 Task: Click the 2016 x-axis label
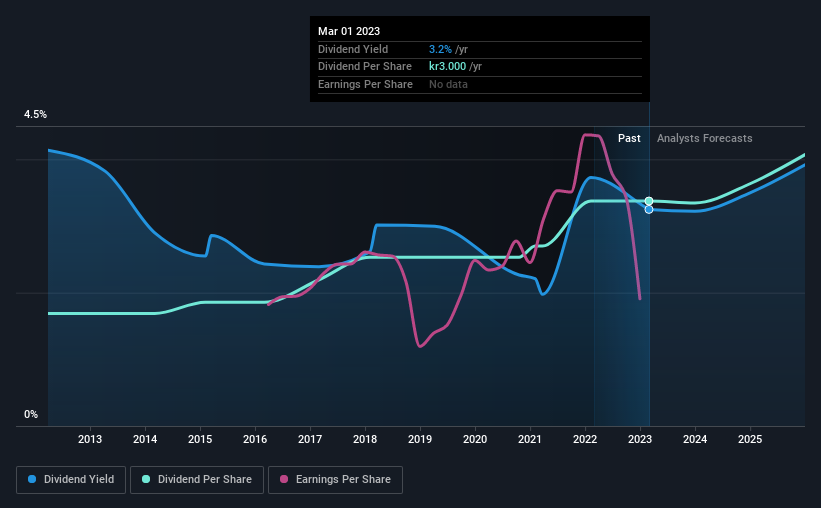255,439
